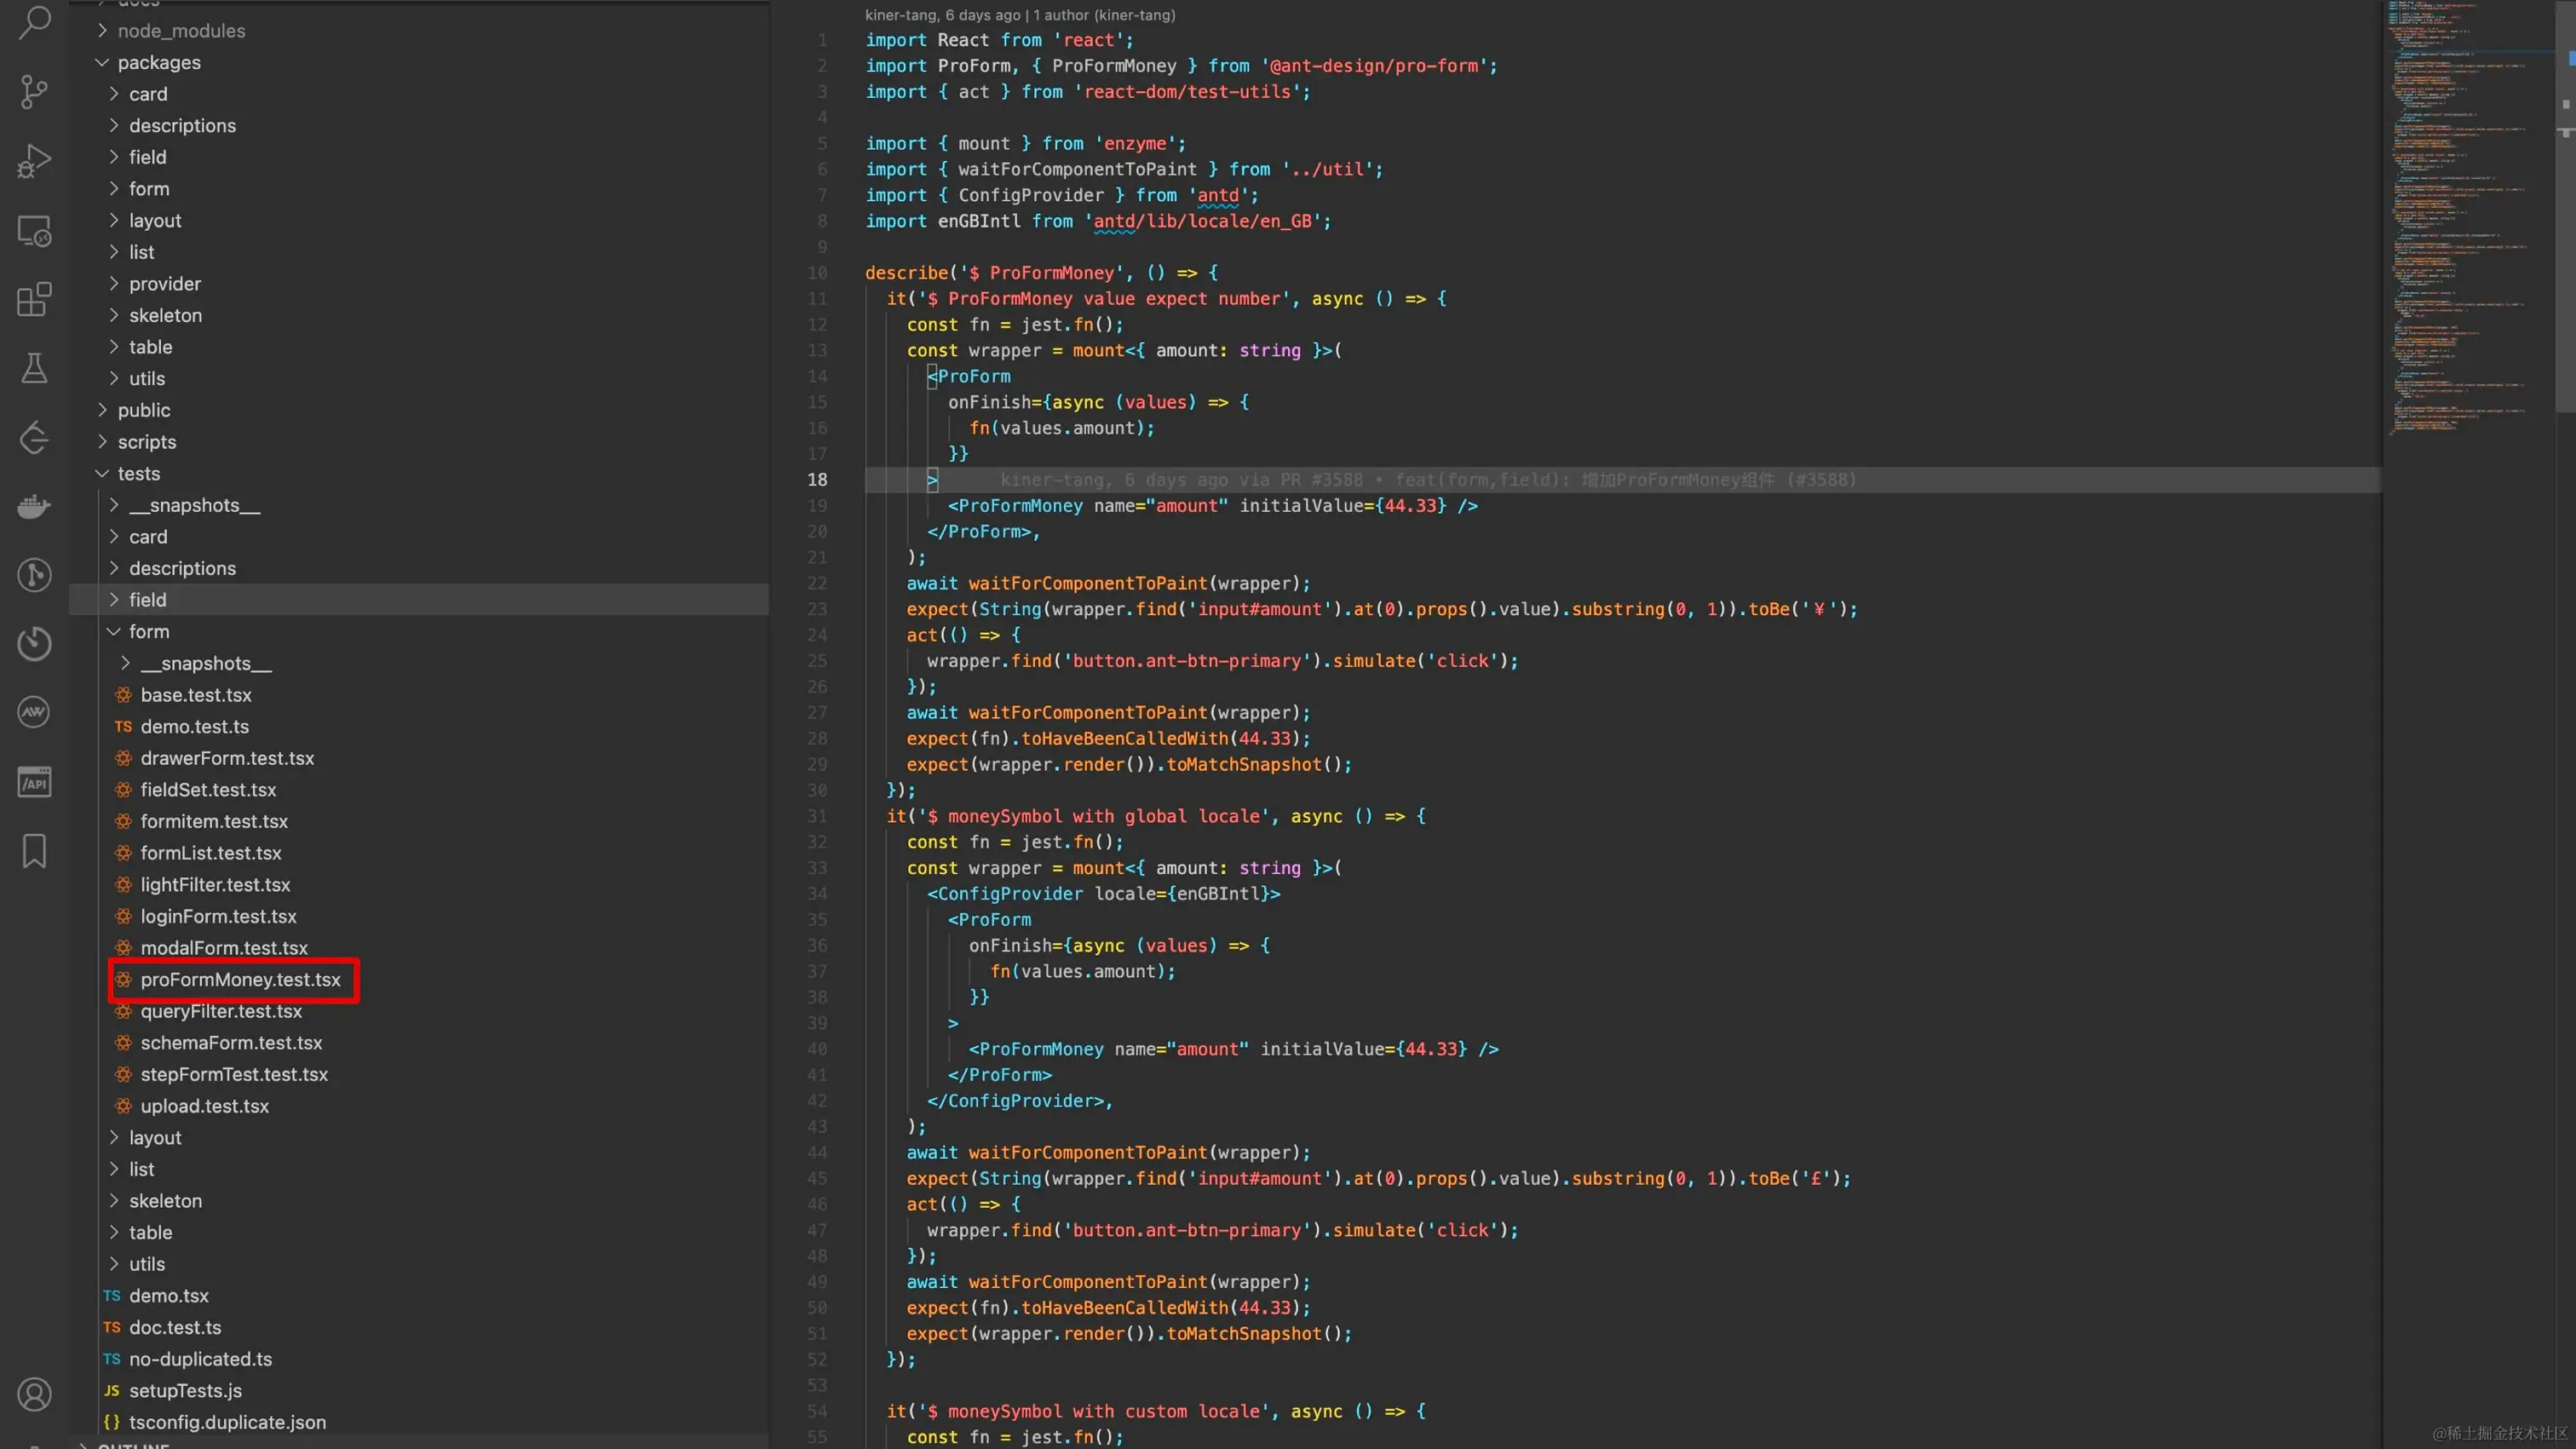Open the Docker view

[34, 507]
